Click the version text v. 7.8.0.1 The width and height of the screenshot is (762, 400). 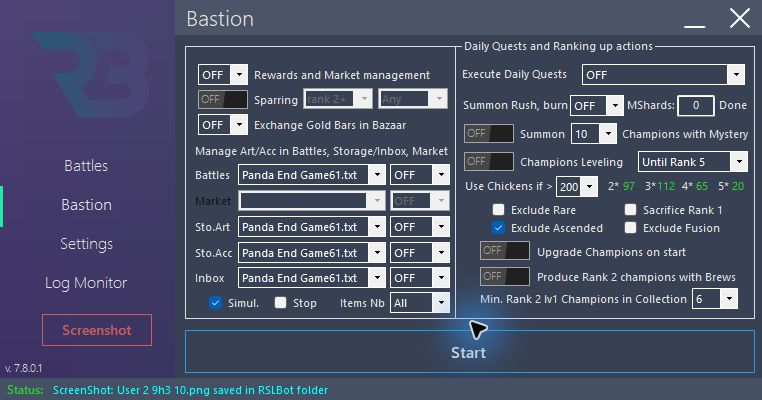tap(23, 368)
